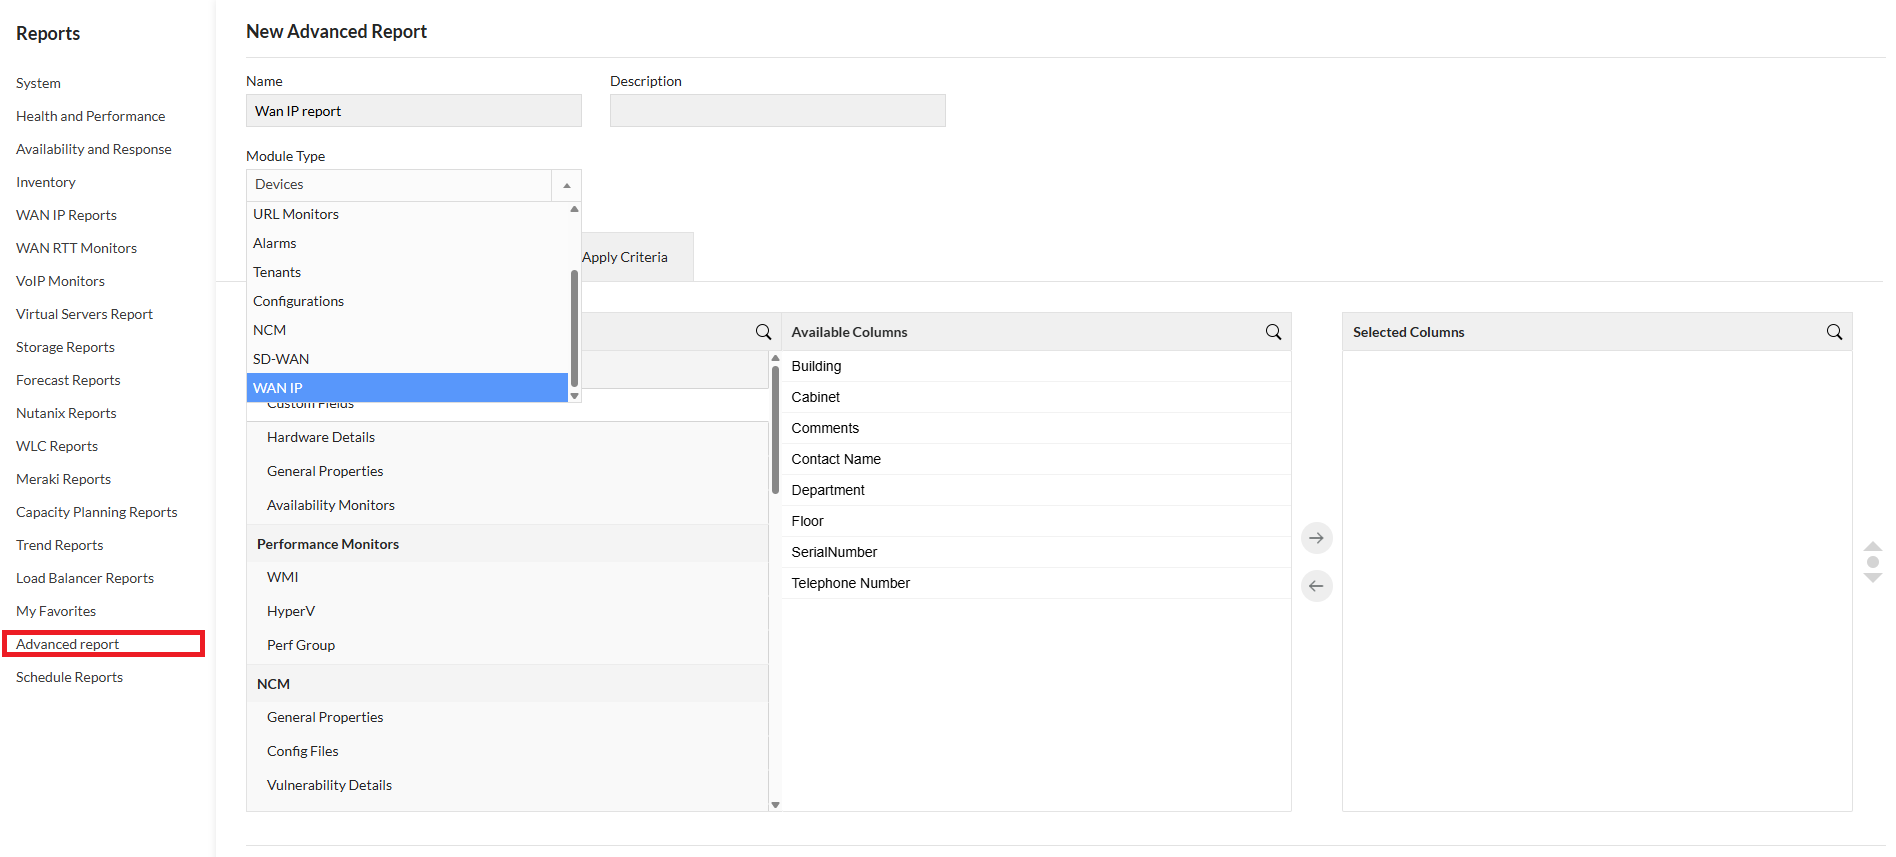Click move-up triangle beside Selected Columns
This screenshot has height=857, width=1896.
point(1873,546)
